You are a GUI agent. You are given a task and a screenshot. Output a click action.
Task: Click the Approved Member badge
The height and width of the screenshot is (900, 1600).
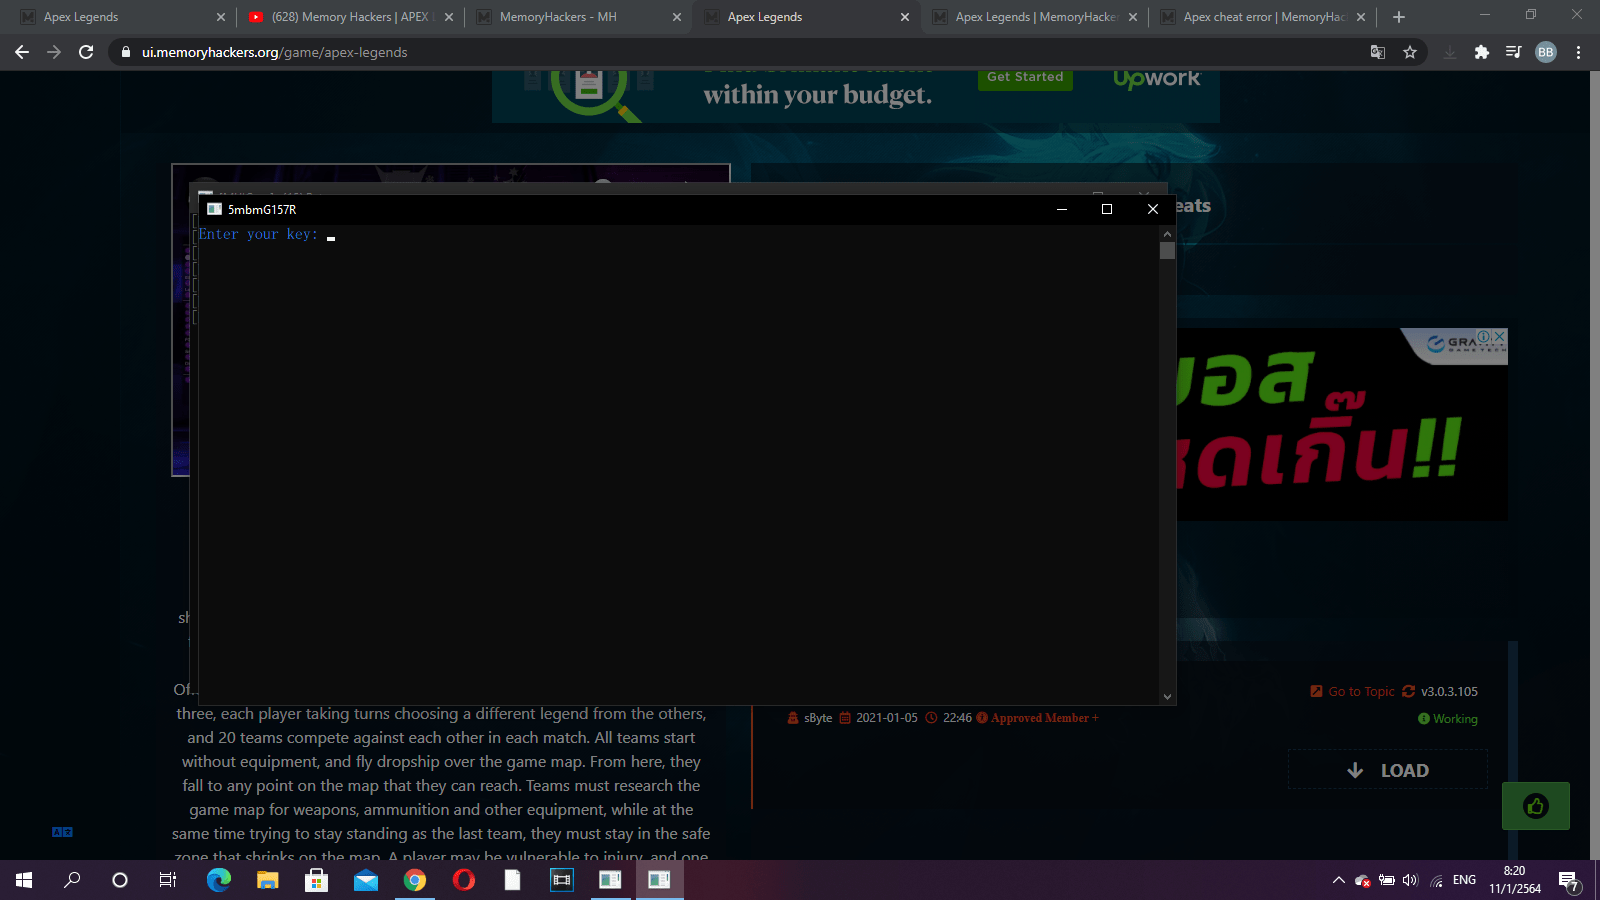pyautogui.click(x=1040, y=718)
